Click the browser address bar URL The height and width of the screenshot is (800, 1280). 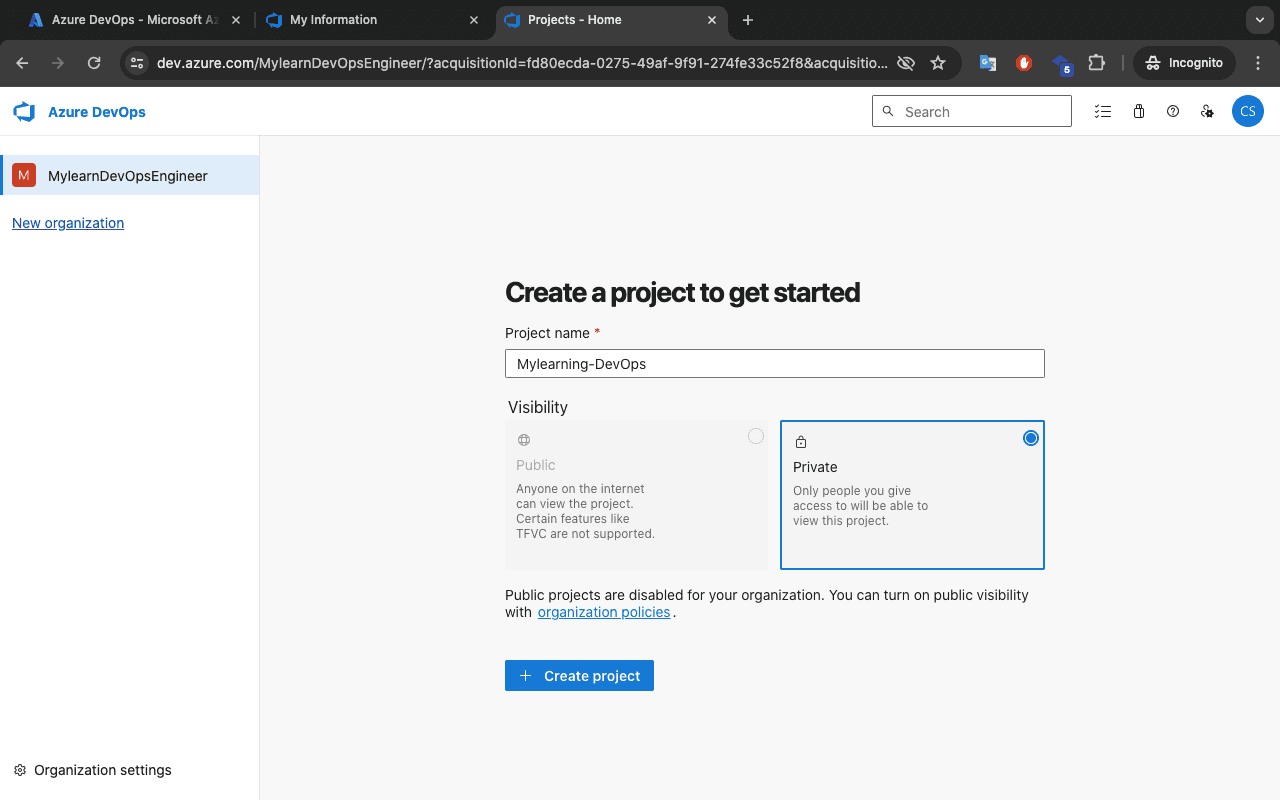coord(522,63)
